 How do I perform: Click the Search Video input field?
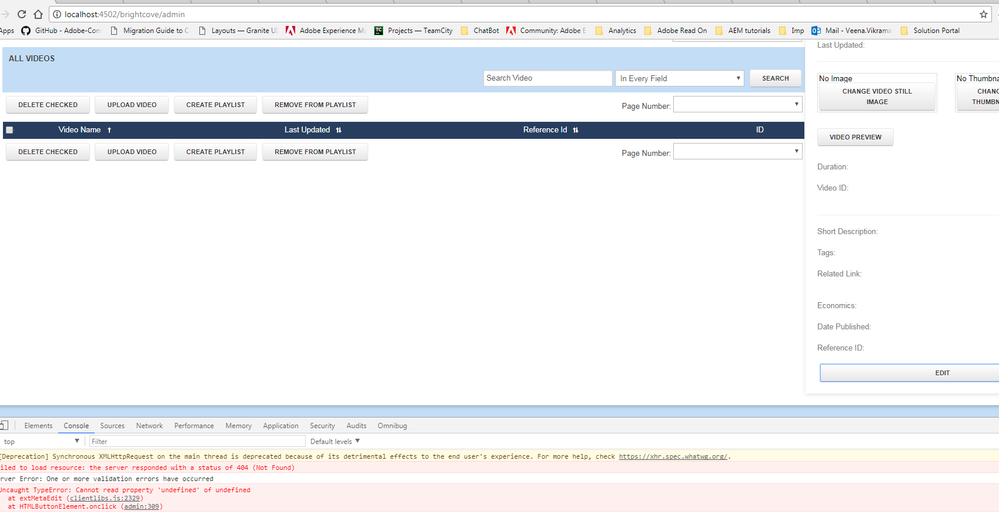(547, 78)
